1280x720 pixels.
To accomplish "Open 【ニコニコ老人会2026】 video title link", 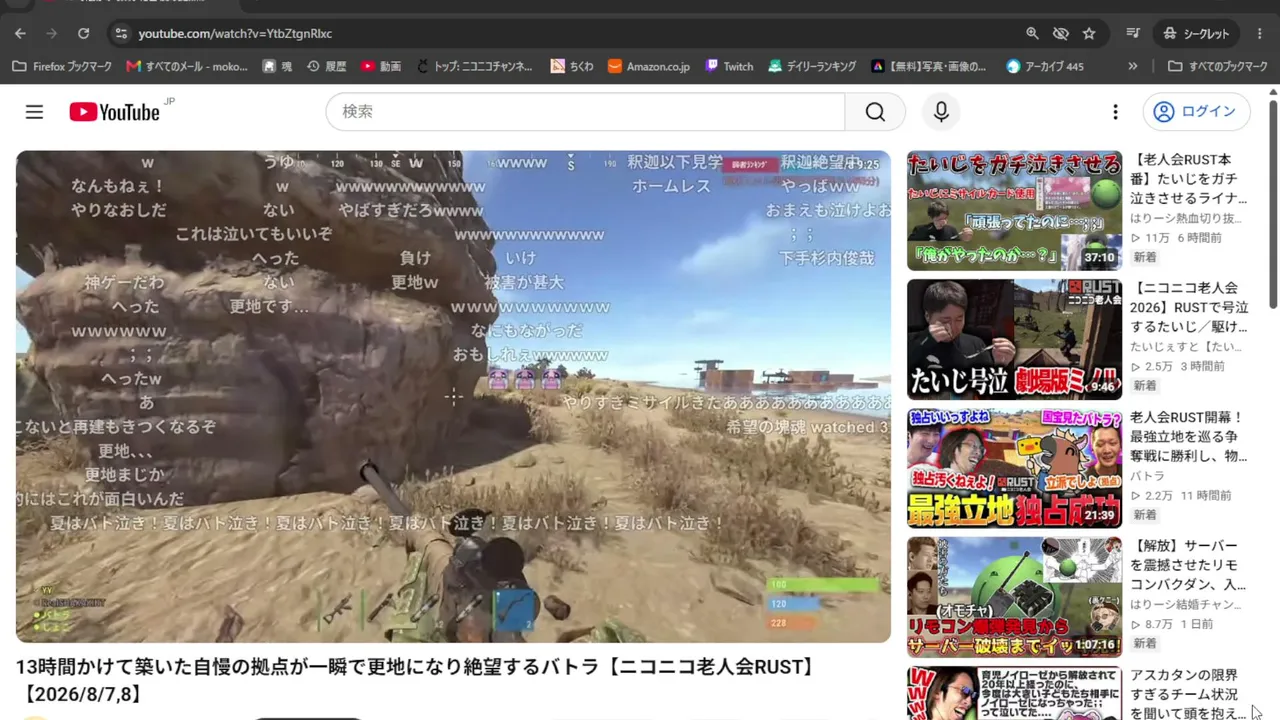I will pos(1190,307).
